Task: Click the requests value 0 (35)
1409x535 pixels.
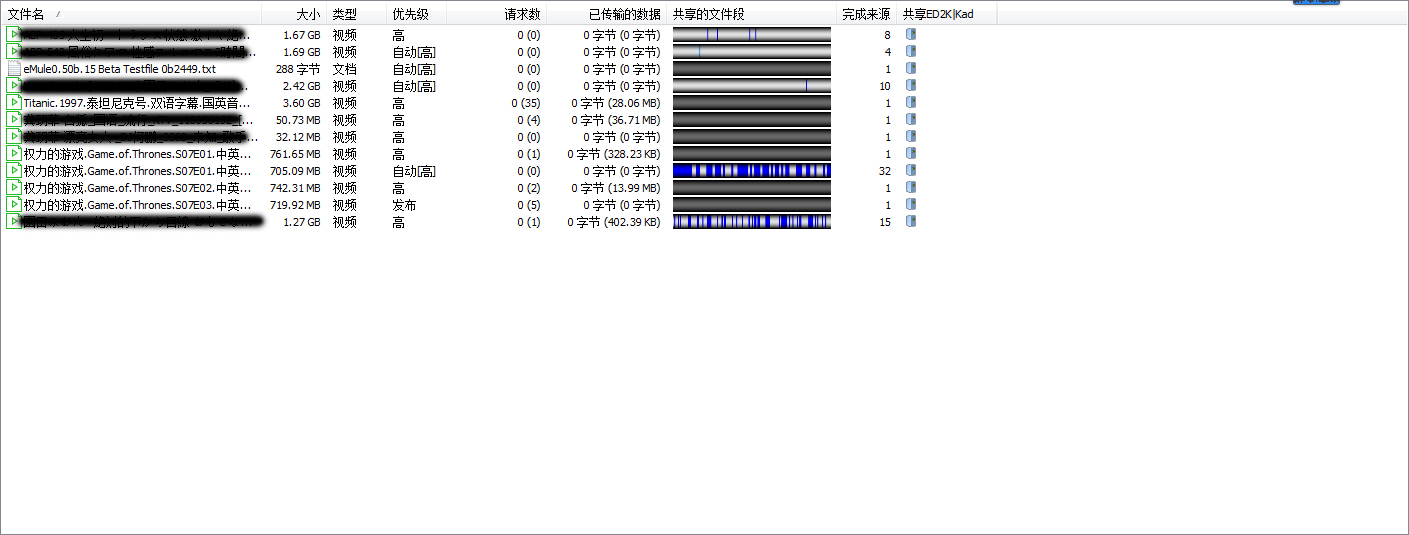Action: 526,103
